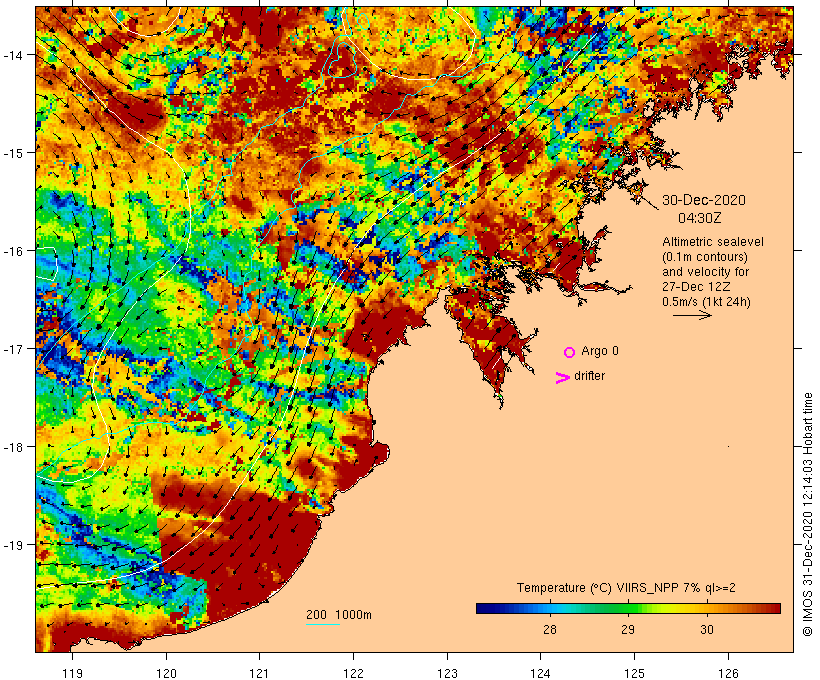820x680 pixels.
Task: Click the '30' color bar tick label
Action: pyautogui.click(x=707, y=629)
